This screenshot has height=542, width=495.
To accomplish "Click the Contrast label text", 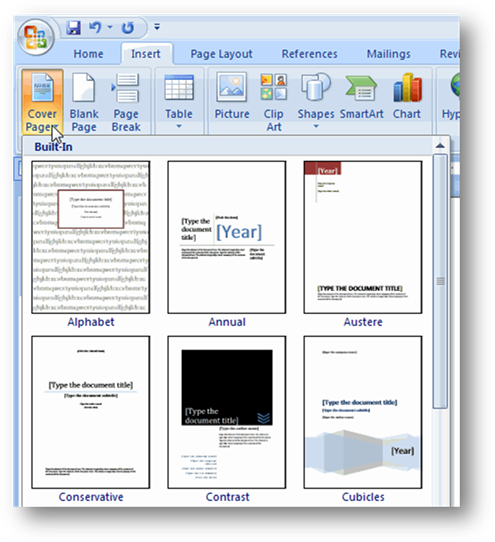I will (x=227, y=497).
